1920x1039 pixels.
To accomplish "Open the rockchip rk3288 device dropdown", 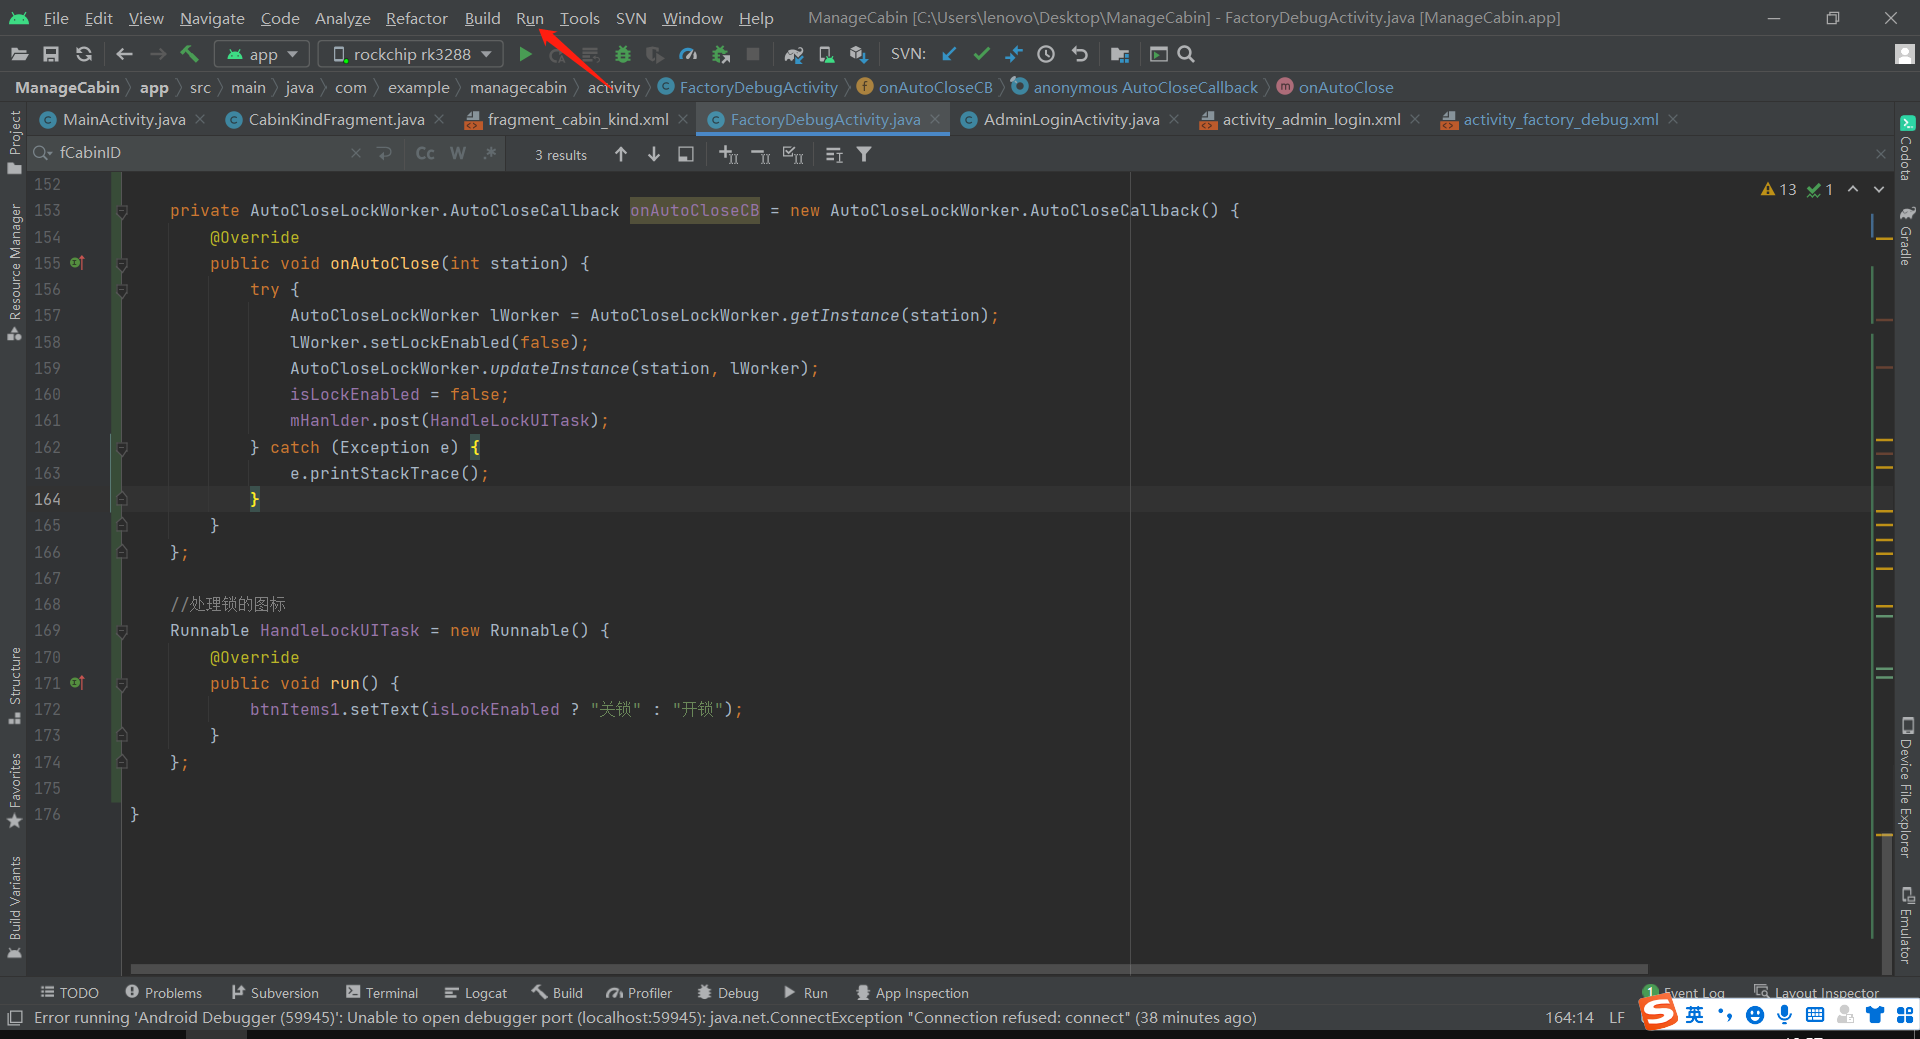I will tap(411, 54).
